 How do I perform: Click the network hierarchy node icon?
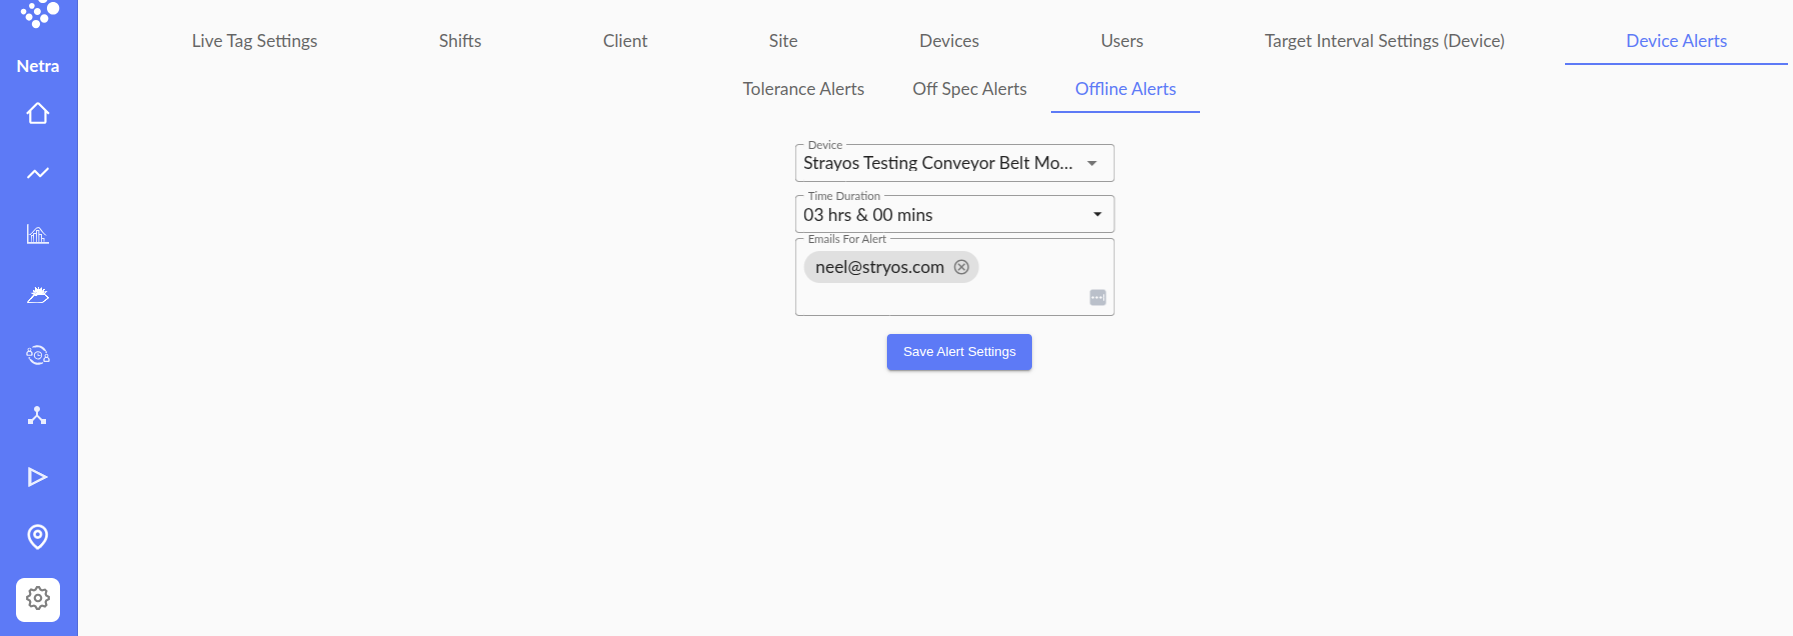tap(38, 416)
